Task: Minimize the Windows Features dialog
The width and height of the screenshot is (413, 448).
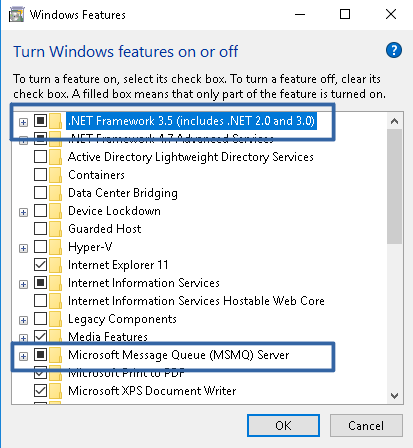Action: click(x=300, y=14)
